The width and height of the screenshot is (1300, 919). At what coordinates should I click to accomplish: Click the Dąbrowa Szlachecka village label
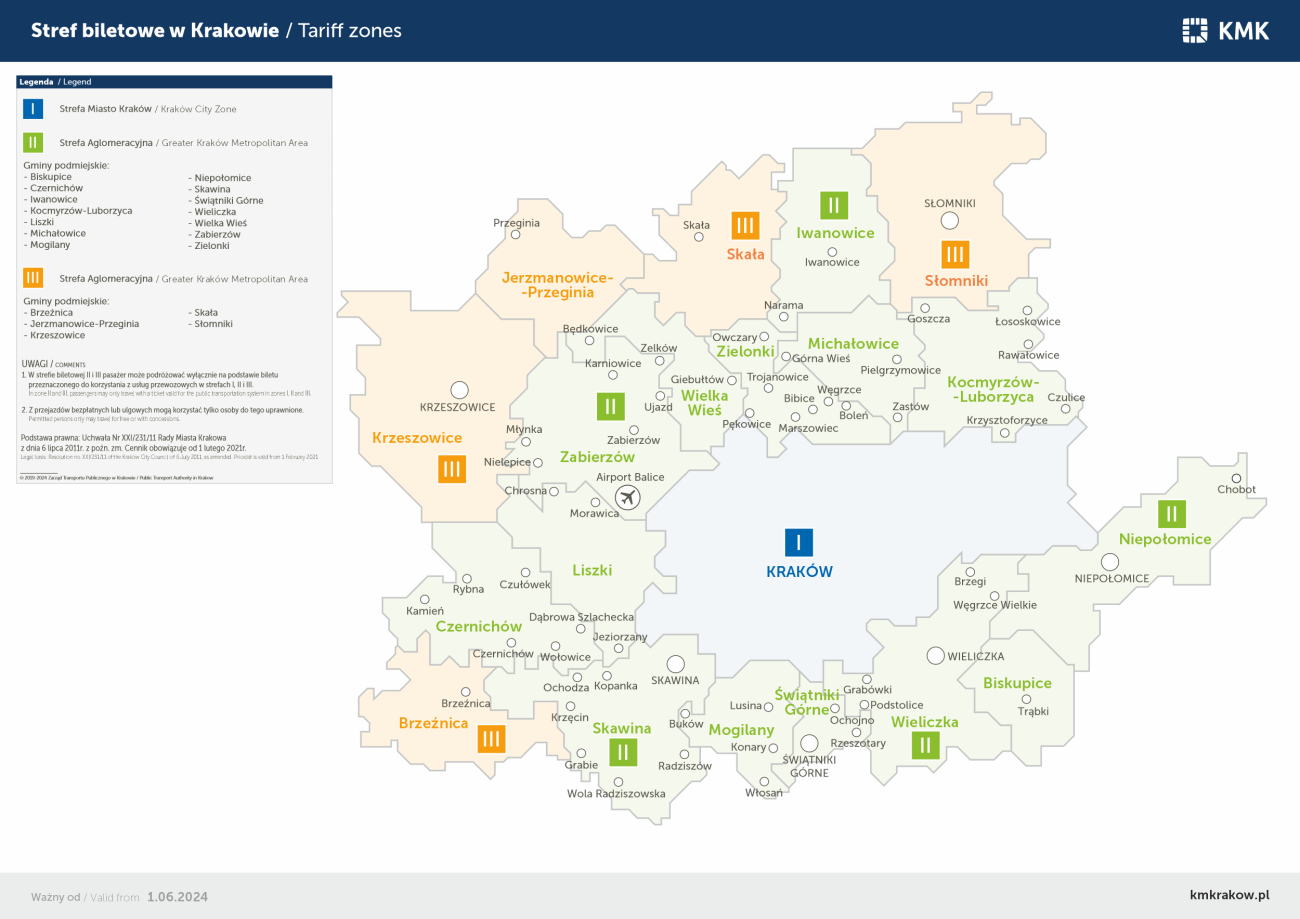coord(582,617)
